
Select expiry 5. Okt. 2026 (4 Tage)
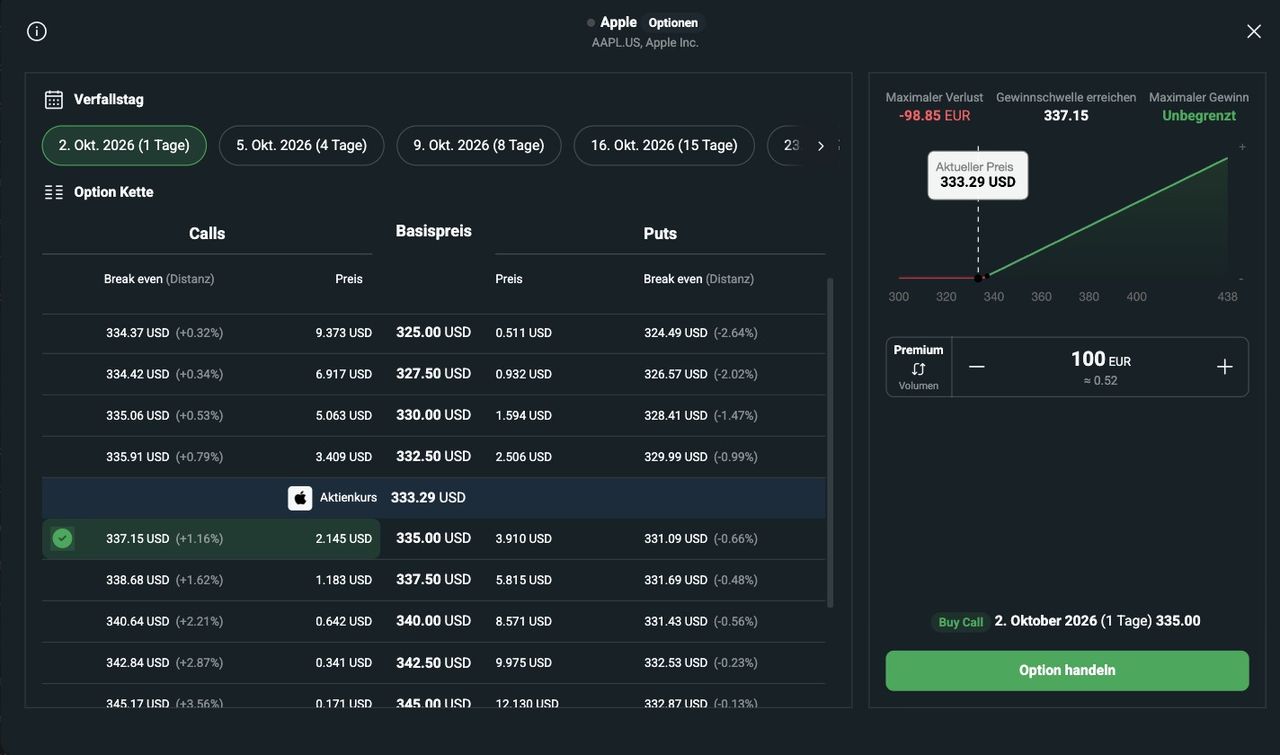click(302, 145)
